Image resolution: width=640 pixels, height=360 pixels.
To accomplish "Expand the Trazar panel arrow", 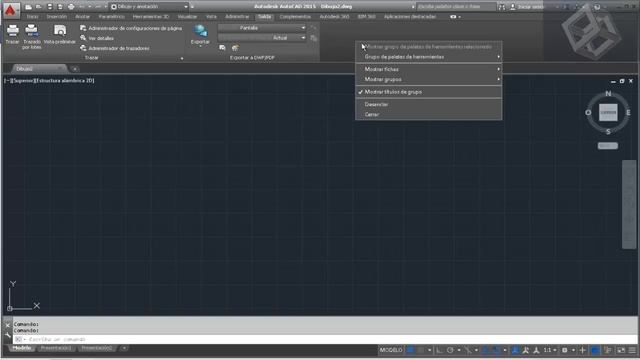I will click(x=182, y=58).
